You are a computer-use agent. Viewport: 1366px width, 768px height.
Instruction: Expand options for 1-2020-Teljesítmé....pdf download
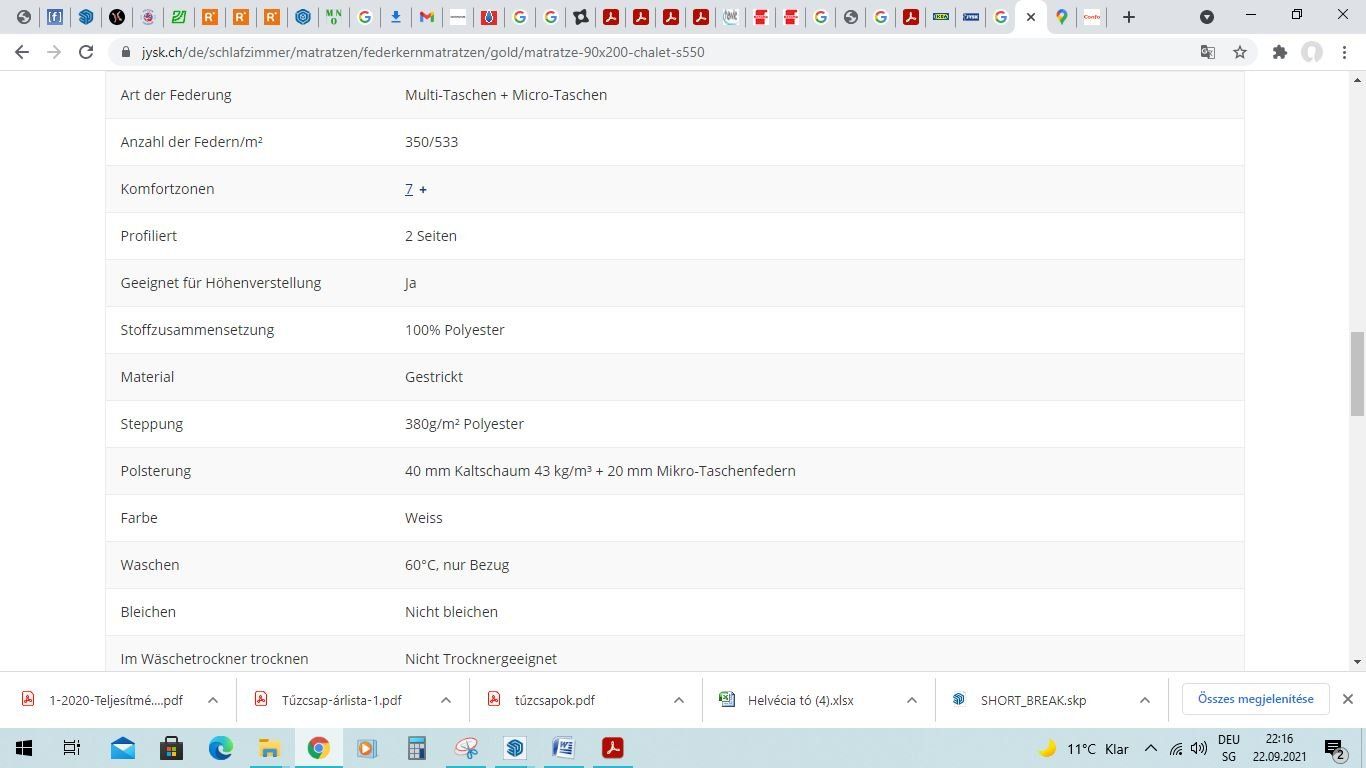click(213, 700)
